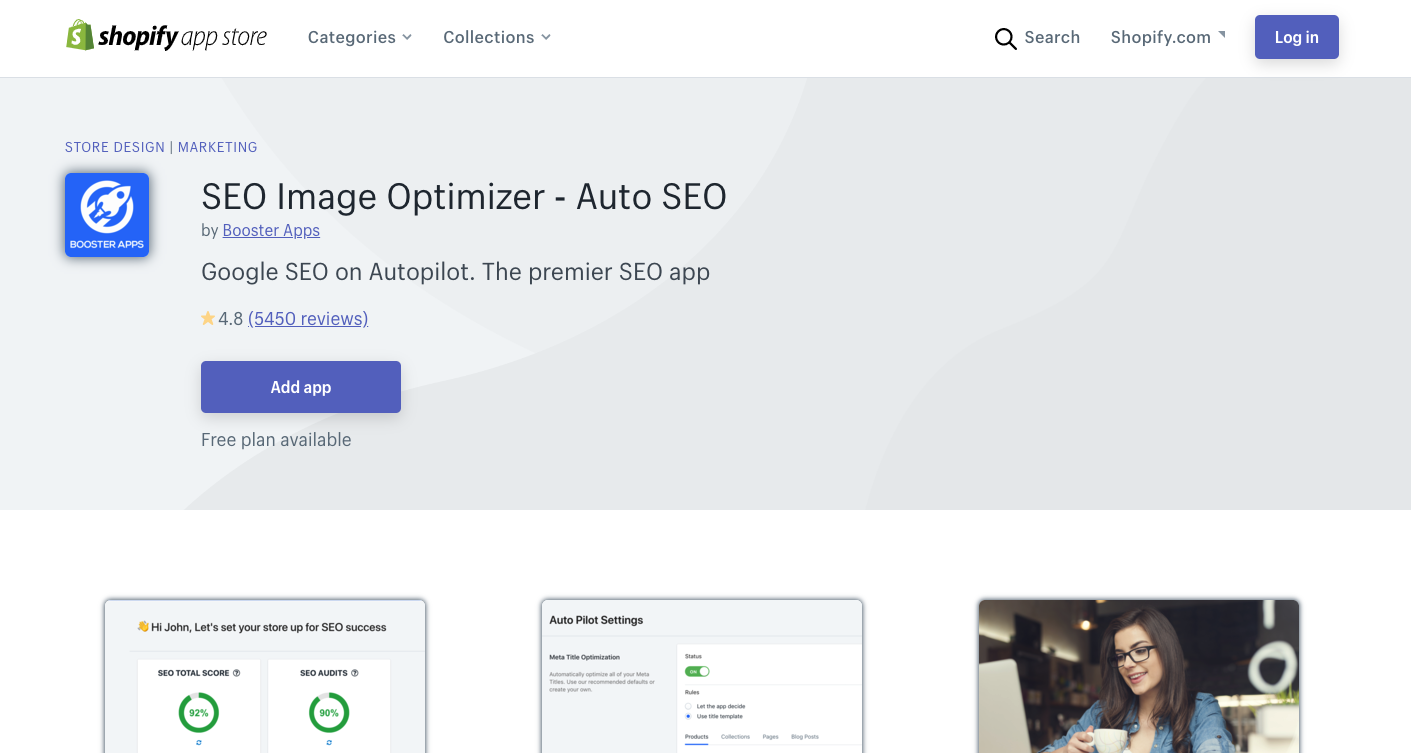Visit the Booster Apps developer link

(x=271, y=230)
